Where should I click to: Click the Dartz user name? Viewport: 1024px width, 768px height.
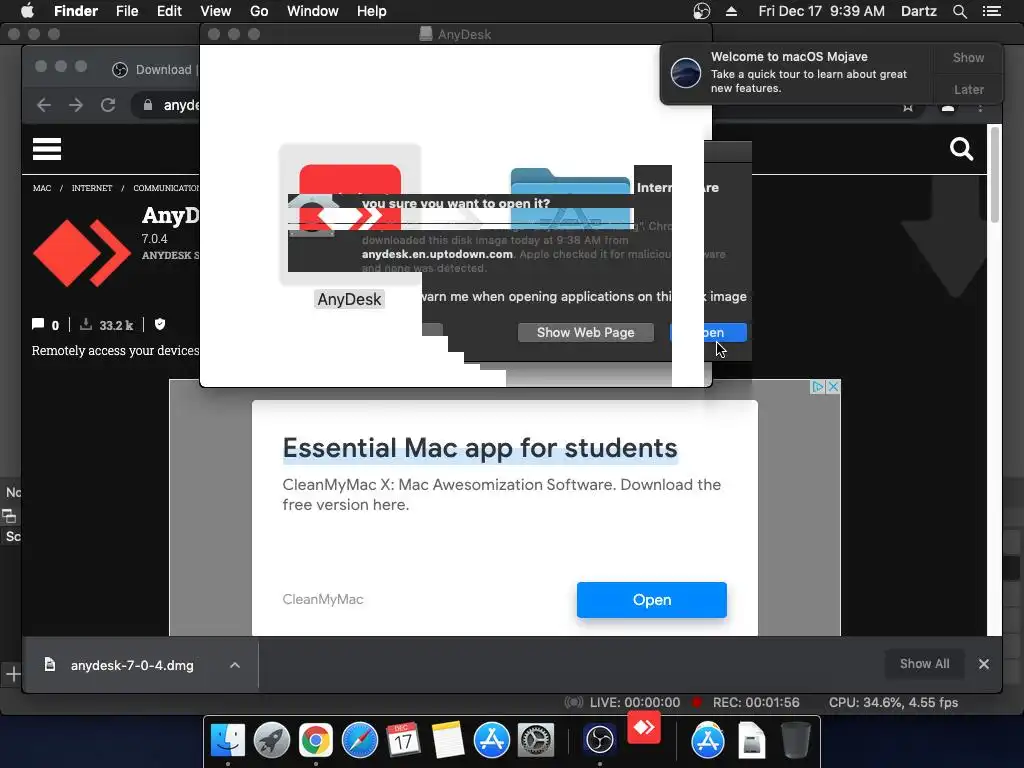[x=918, y=11]
